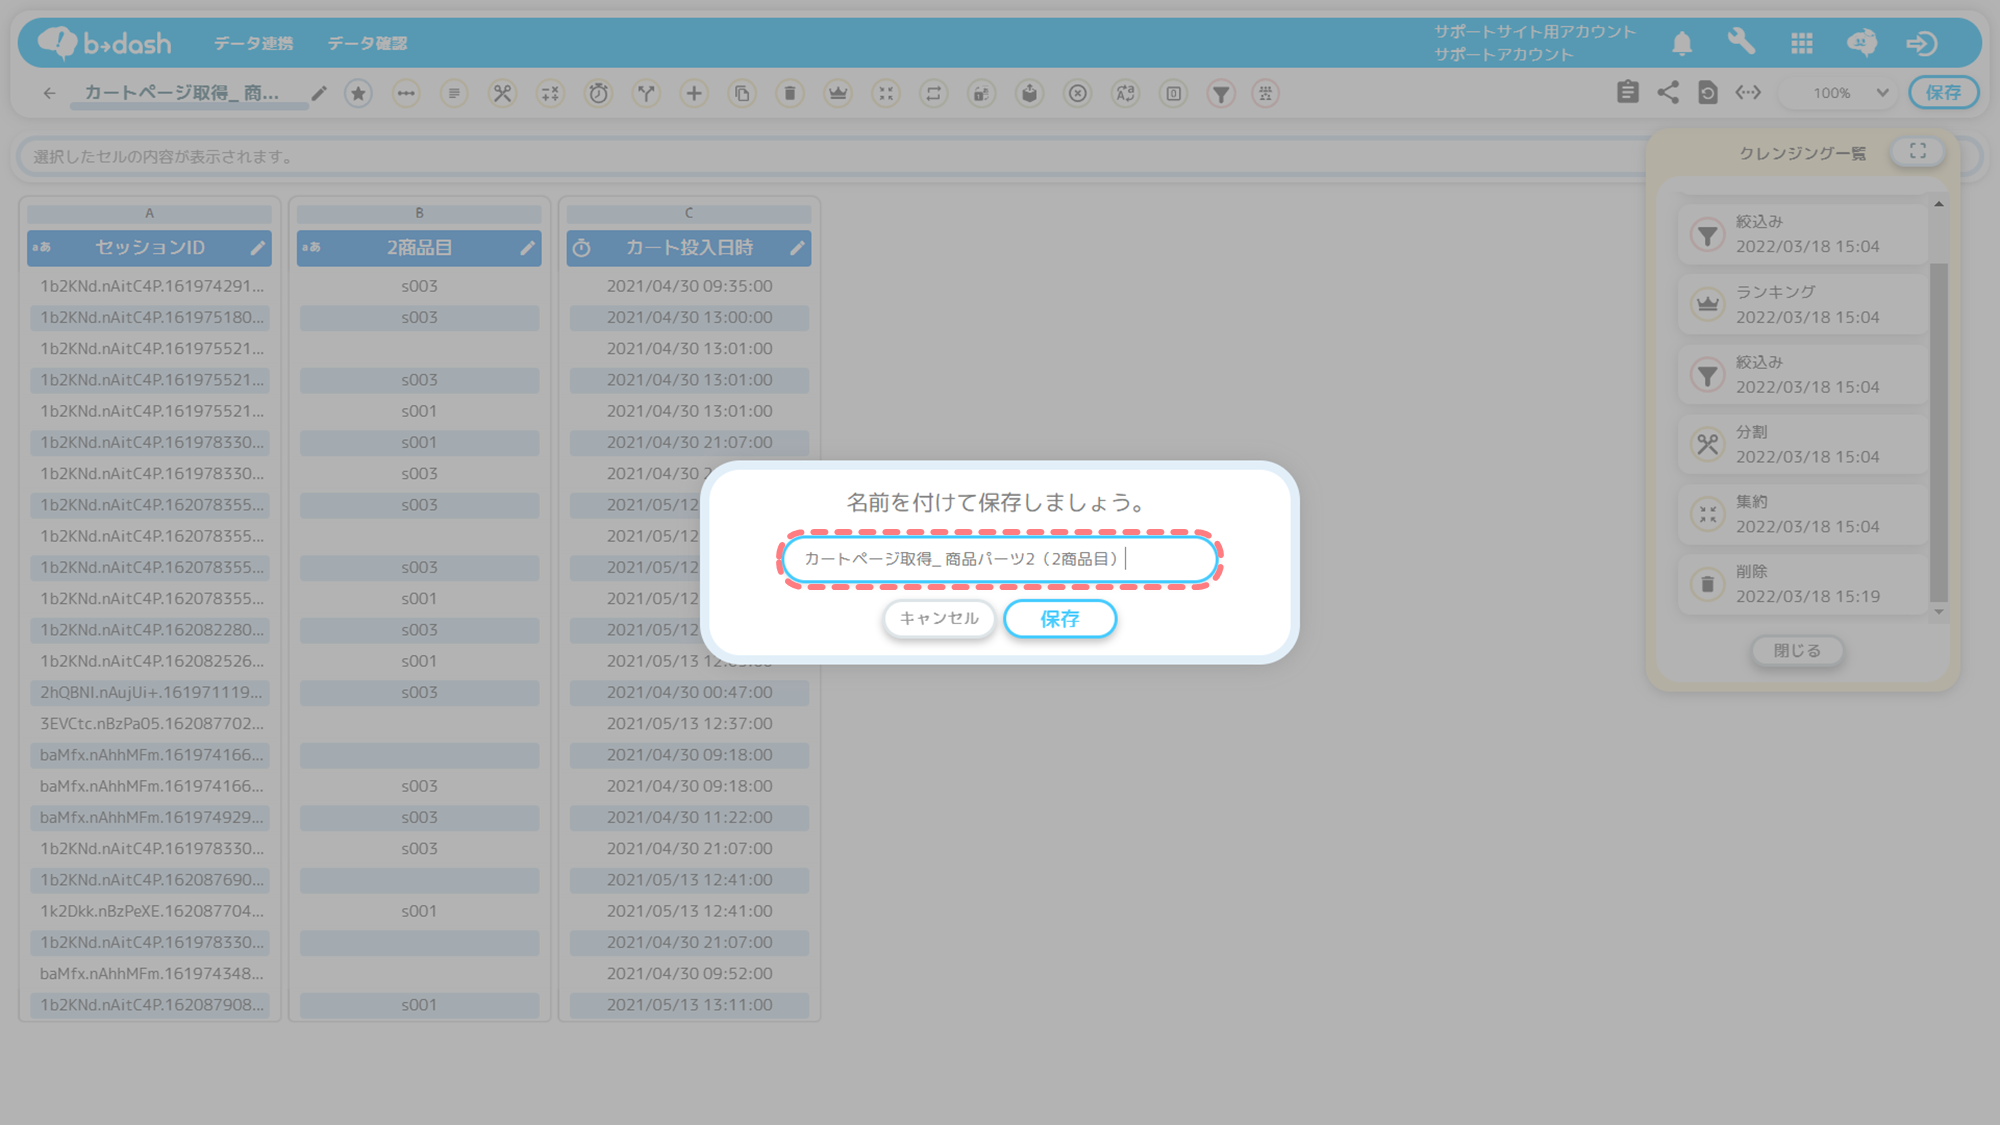Click the star favorite icon in toolbar
This screenshot has height=1125, width=2000.
[x=358, y=93]
